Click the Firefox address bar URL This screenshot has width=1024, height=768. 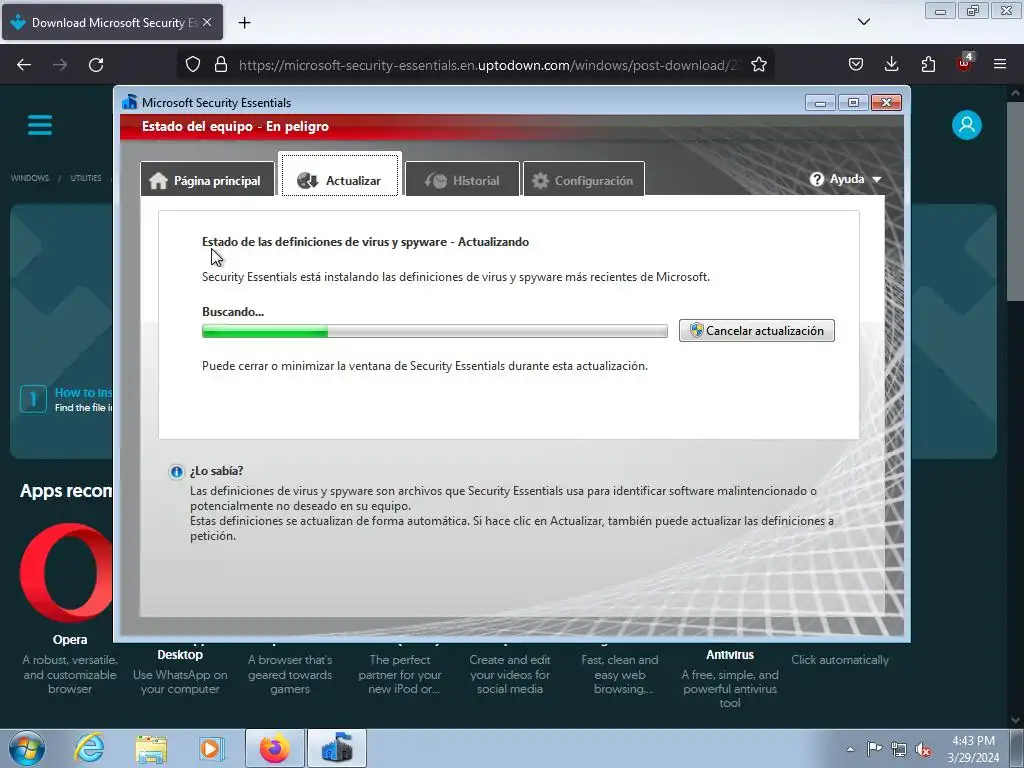(x=487, y=65)
